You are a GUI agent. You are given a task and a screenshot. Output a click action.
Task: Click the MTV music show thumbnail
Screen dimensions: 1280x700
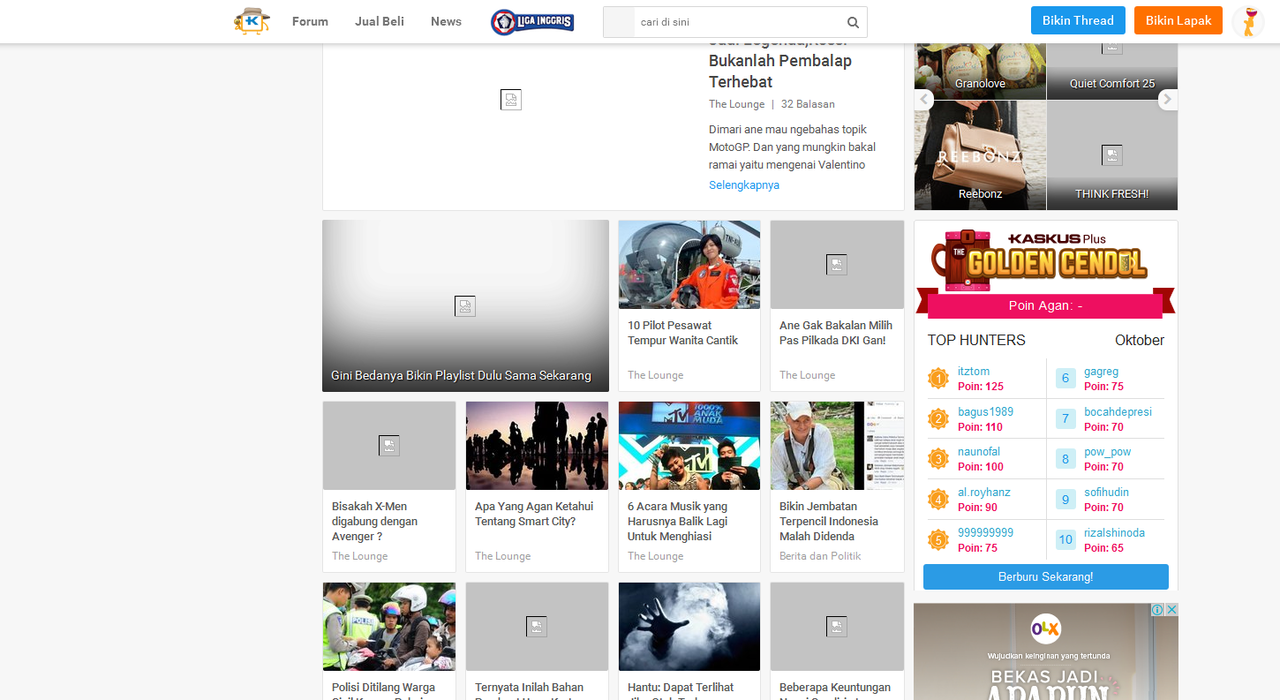pos(689,446)
